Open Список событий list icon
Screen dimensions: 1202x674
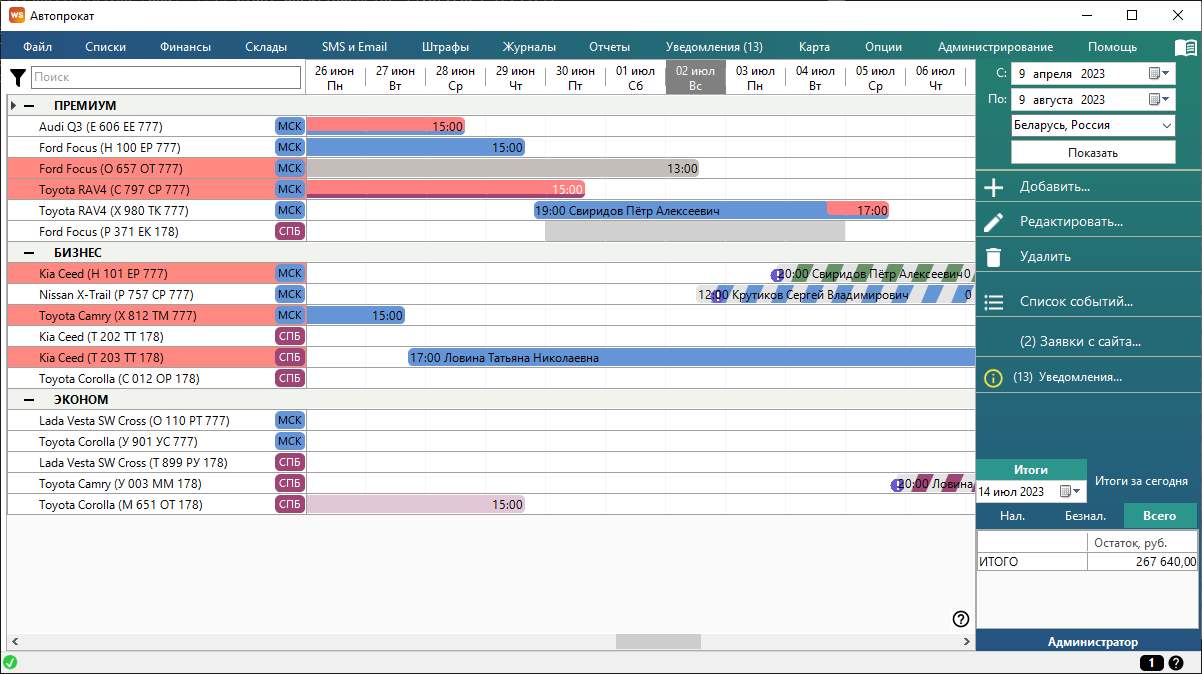coord(993,302)
